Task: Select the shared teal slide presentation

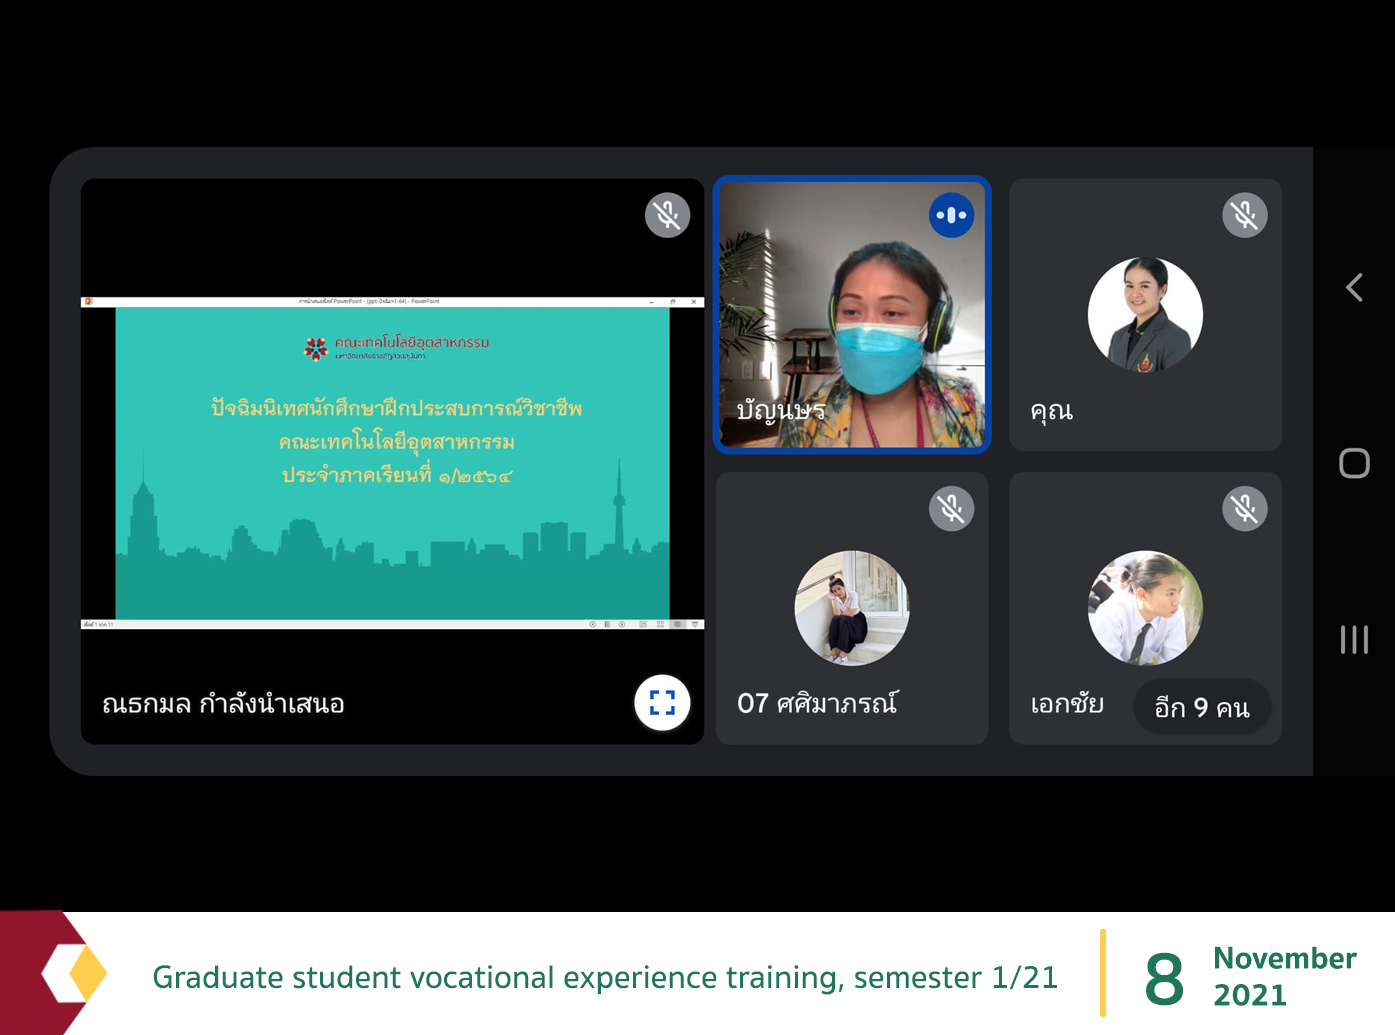Action: pos(392,463)
